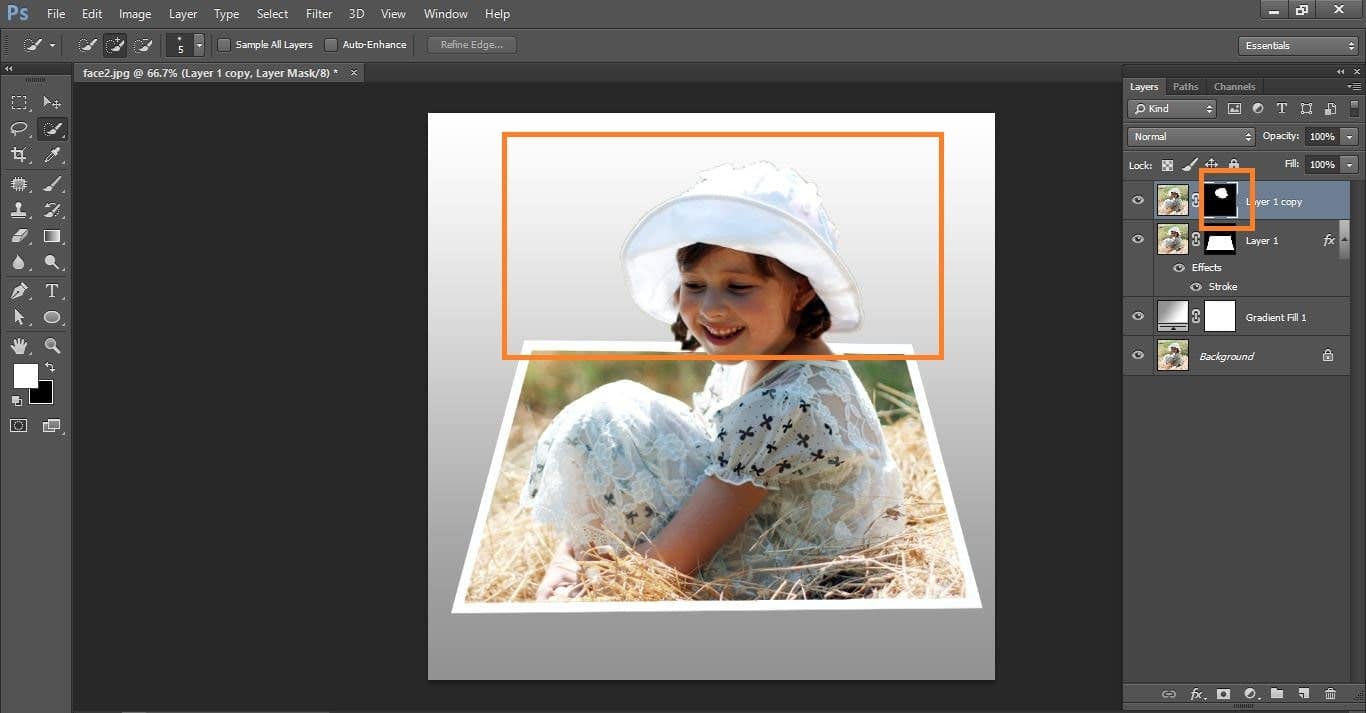Enable the Sample All Layers checkbox
Viewport: 1366px width, 713px height.
pyautogui.click(x=225, y=45)
